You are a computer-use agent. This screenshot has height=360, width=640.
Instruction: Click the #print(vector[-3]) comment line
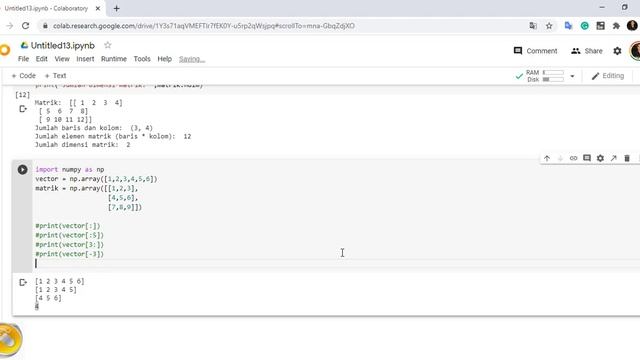coord(70,254)
